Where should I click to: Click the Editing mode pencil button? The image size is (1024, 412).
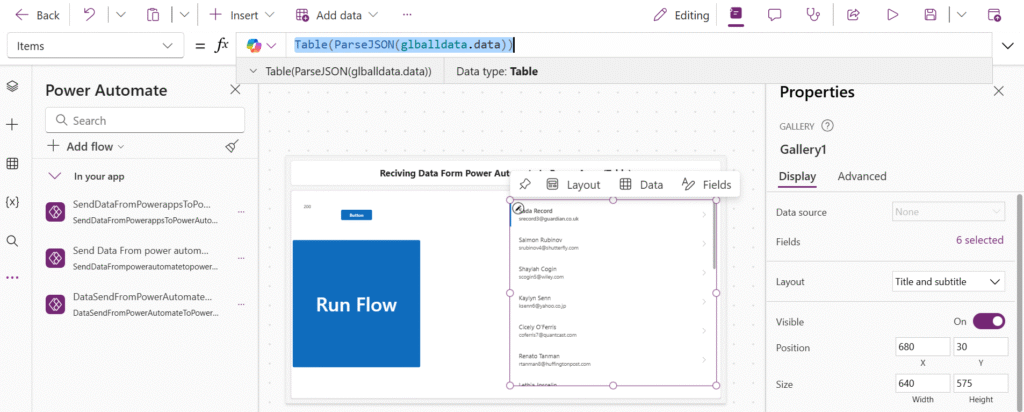click(681, 15)
